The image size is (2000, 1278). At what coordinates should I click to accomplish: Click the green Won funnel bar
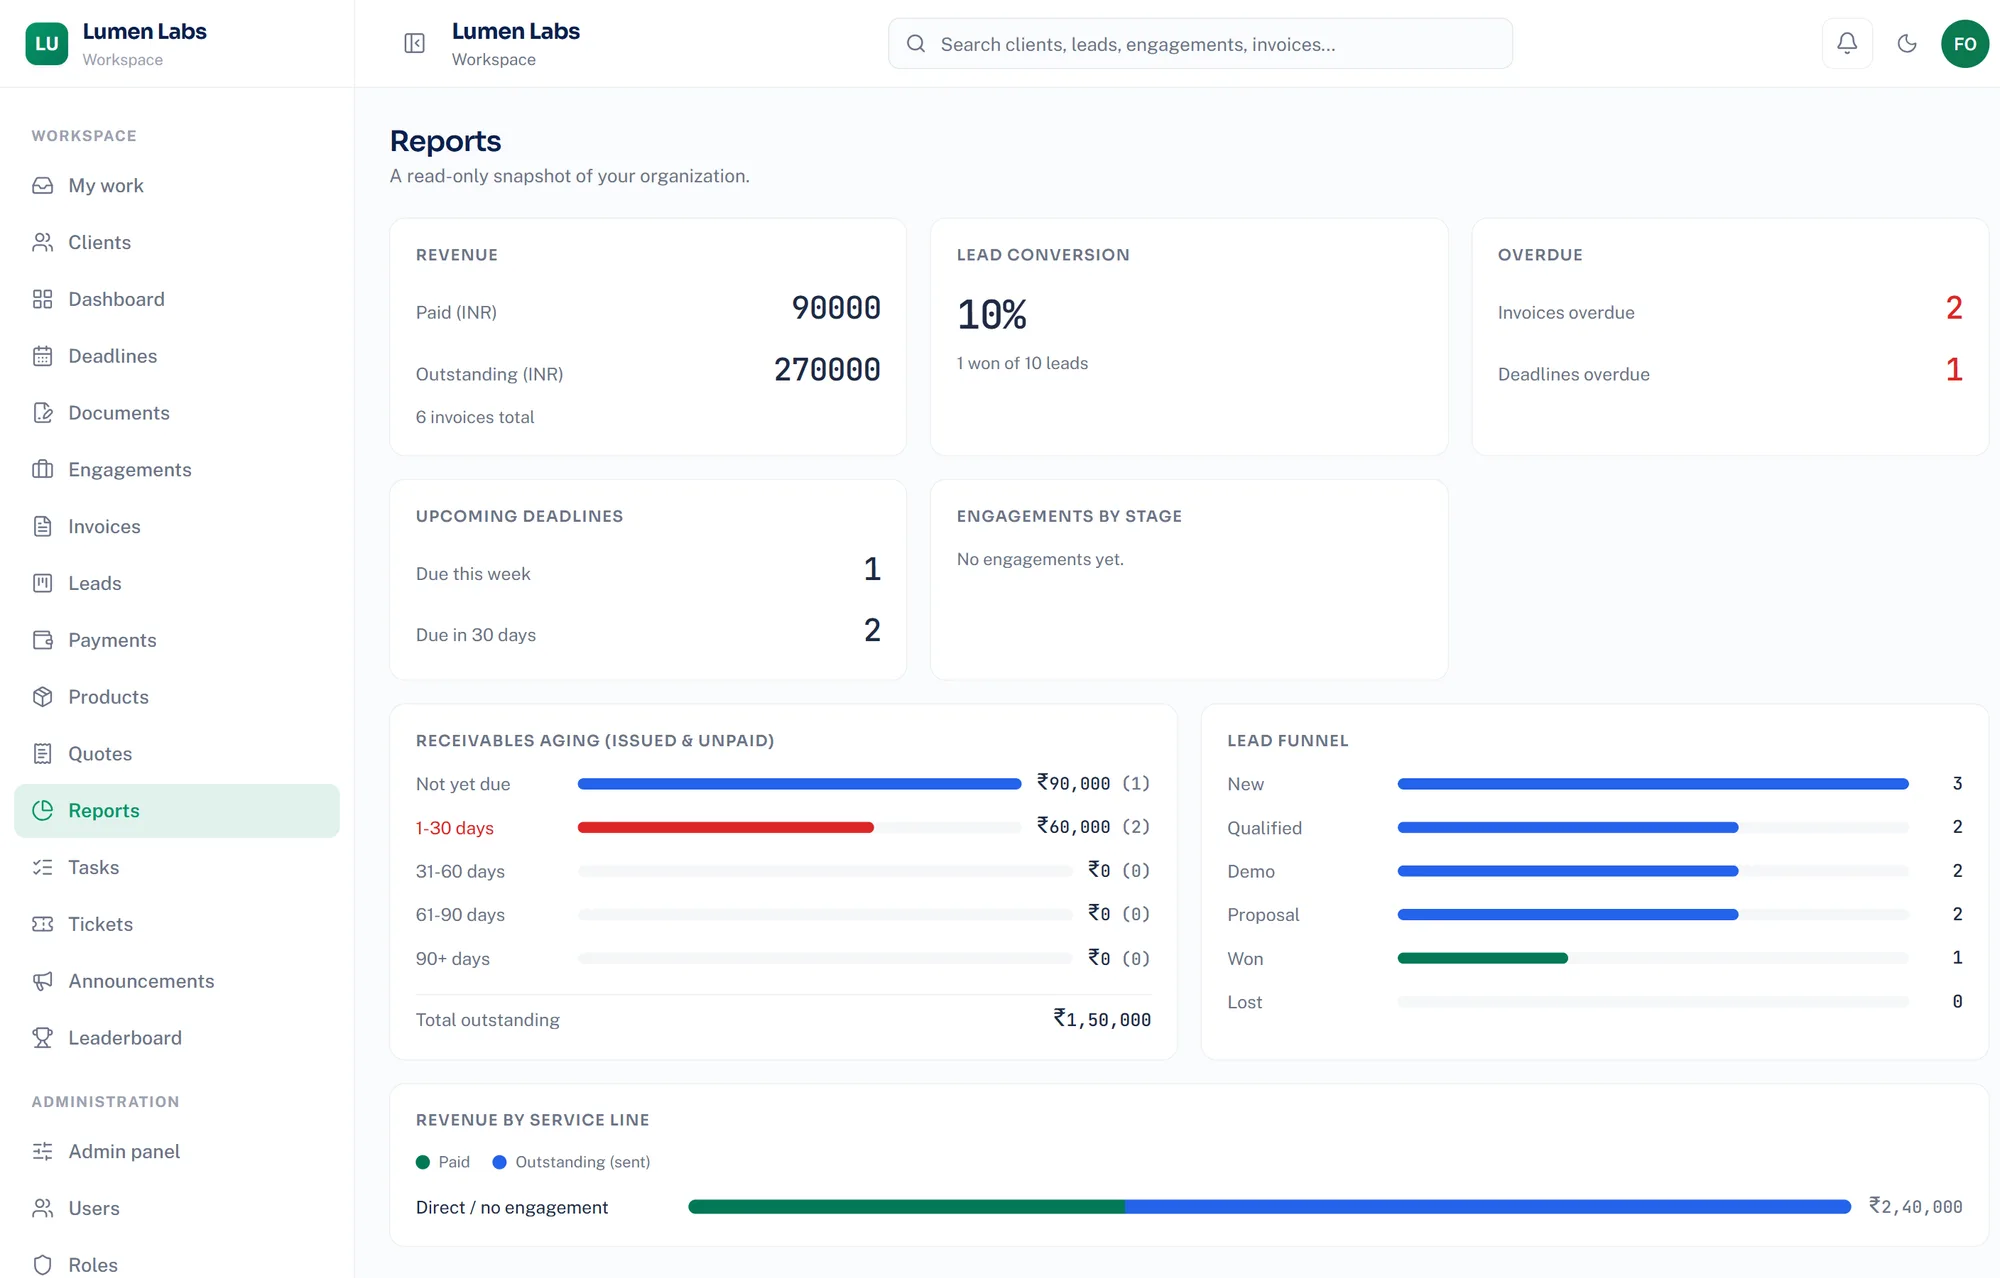coord(1482,958)
